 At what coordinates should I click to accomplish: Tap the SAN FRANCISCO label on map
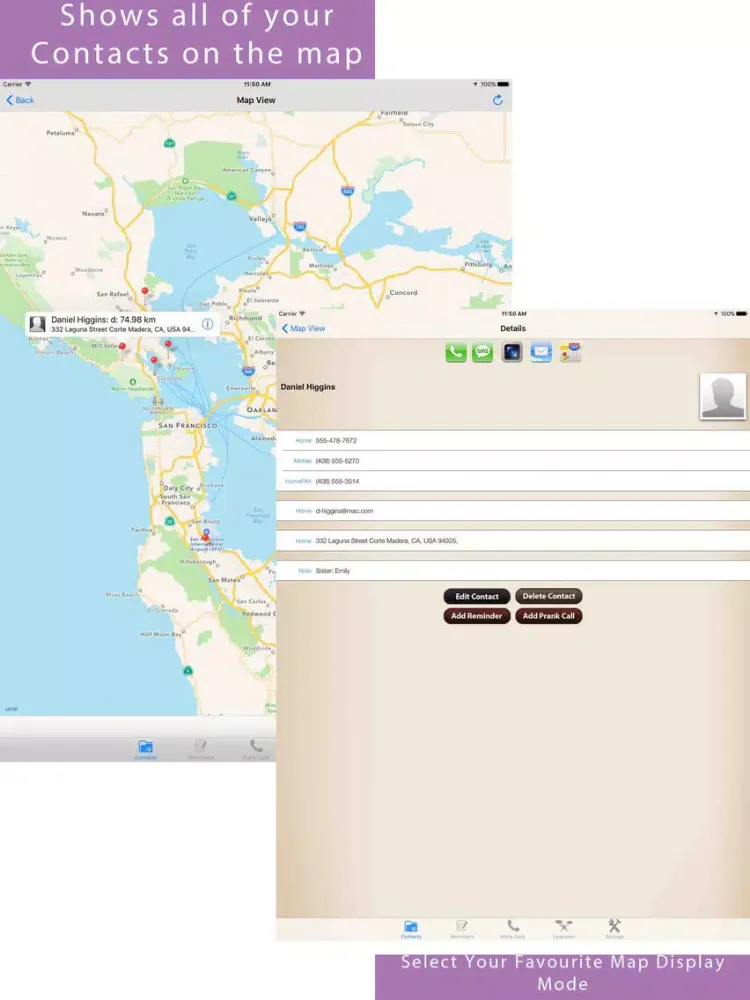188,425
